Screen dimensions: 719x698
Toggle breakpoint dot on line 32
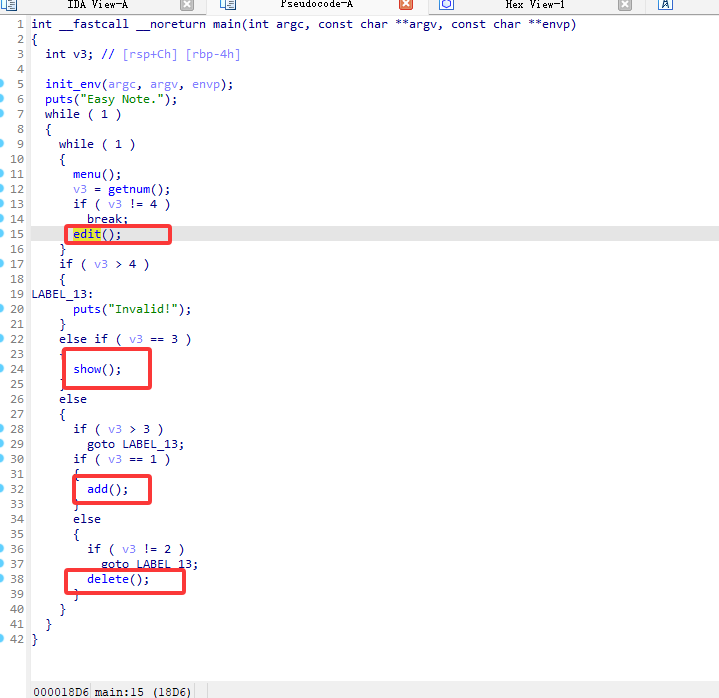2,488
